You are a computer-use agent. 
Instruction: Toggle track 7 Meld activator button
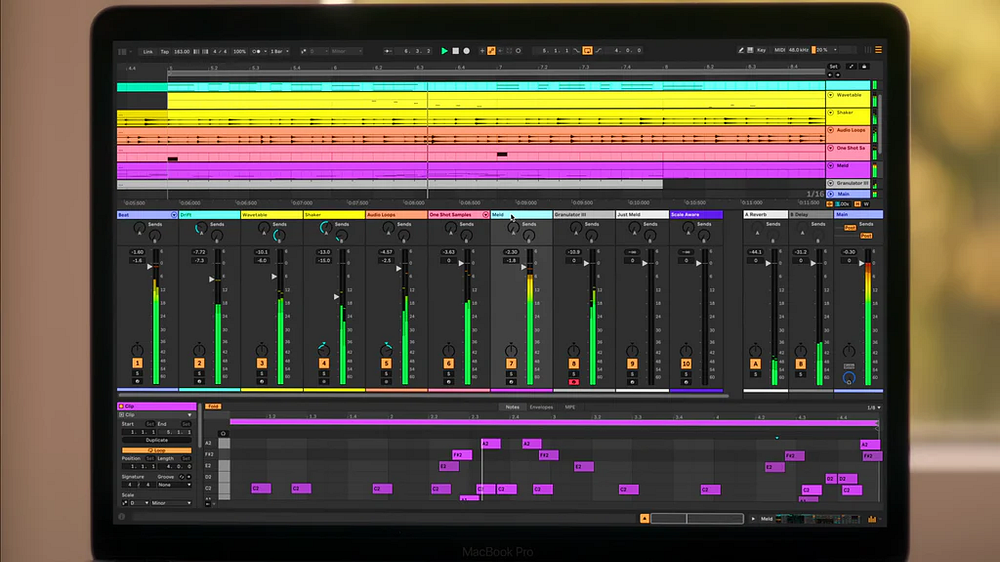[x=511, y=363]
